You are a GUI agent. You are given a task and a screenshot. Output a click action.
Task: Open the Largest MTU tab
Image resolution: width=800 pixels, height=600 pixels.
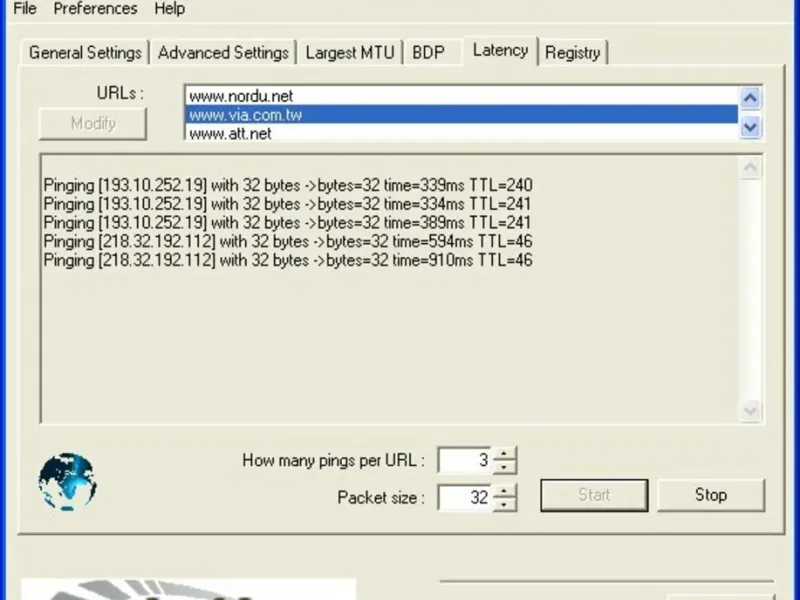350,53
